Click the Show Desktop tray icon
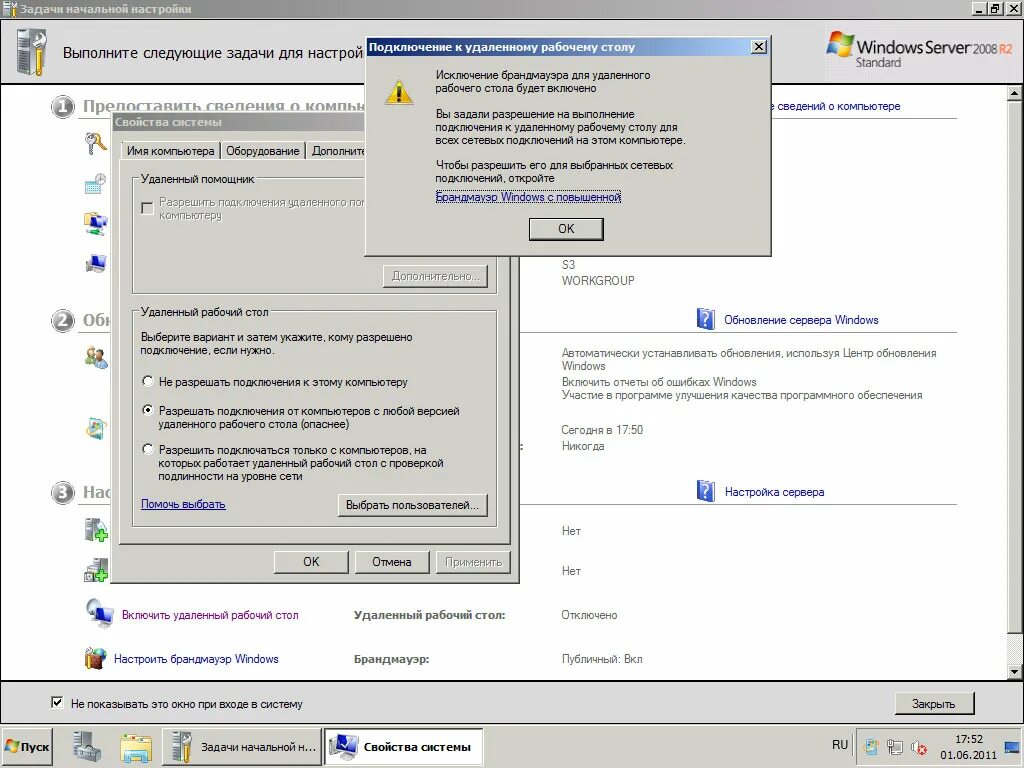This screenshot has height=768, width=1024. pyautogui.click(x=1012, y=747)
